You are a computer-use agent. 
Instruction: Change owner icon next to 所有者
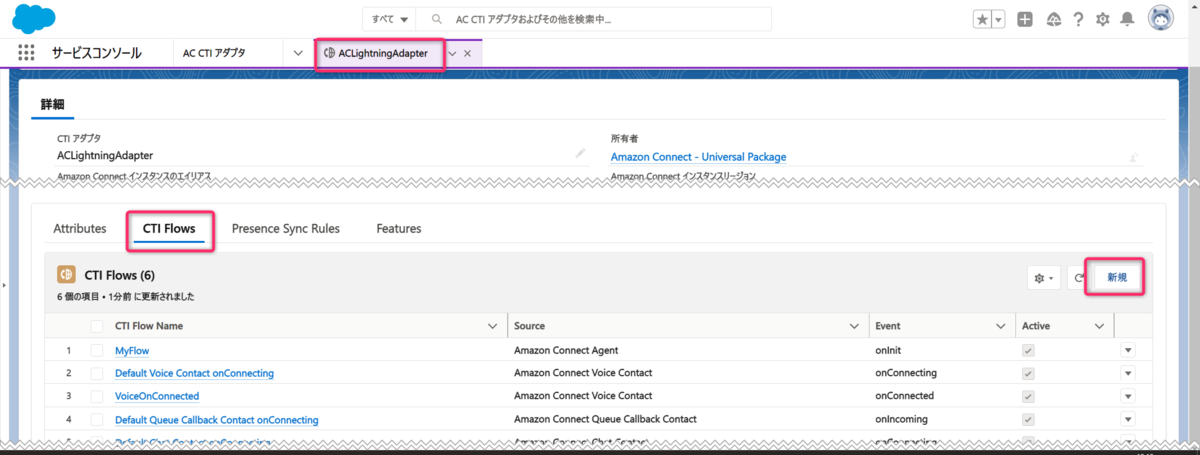point(1134,157)
